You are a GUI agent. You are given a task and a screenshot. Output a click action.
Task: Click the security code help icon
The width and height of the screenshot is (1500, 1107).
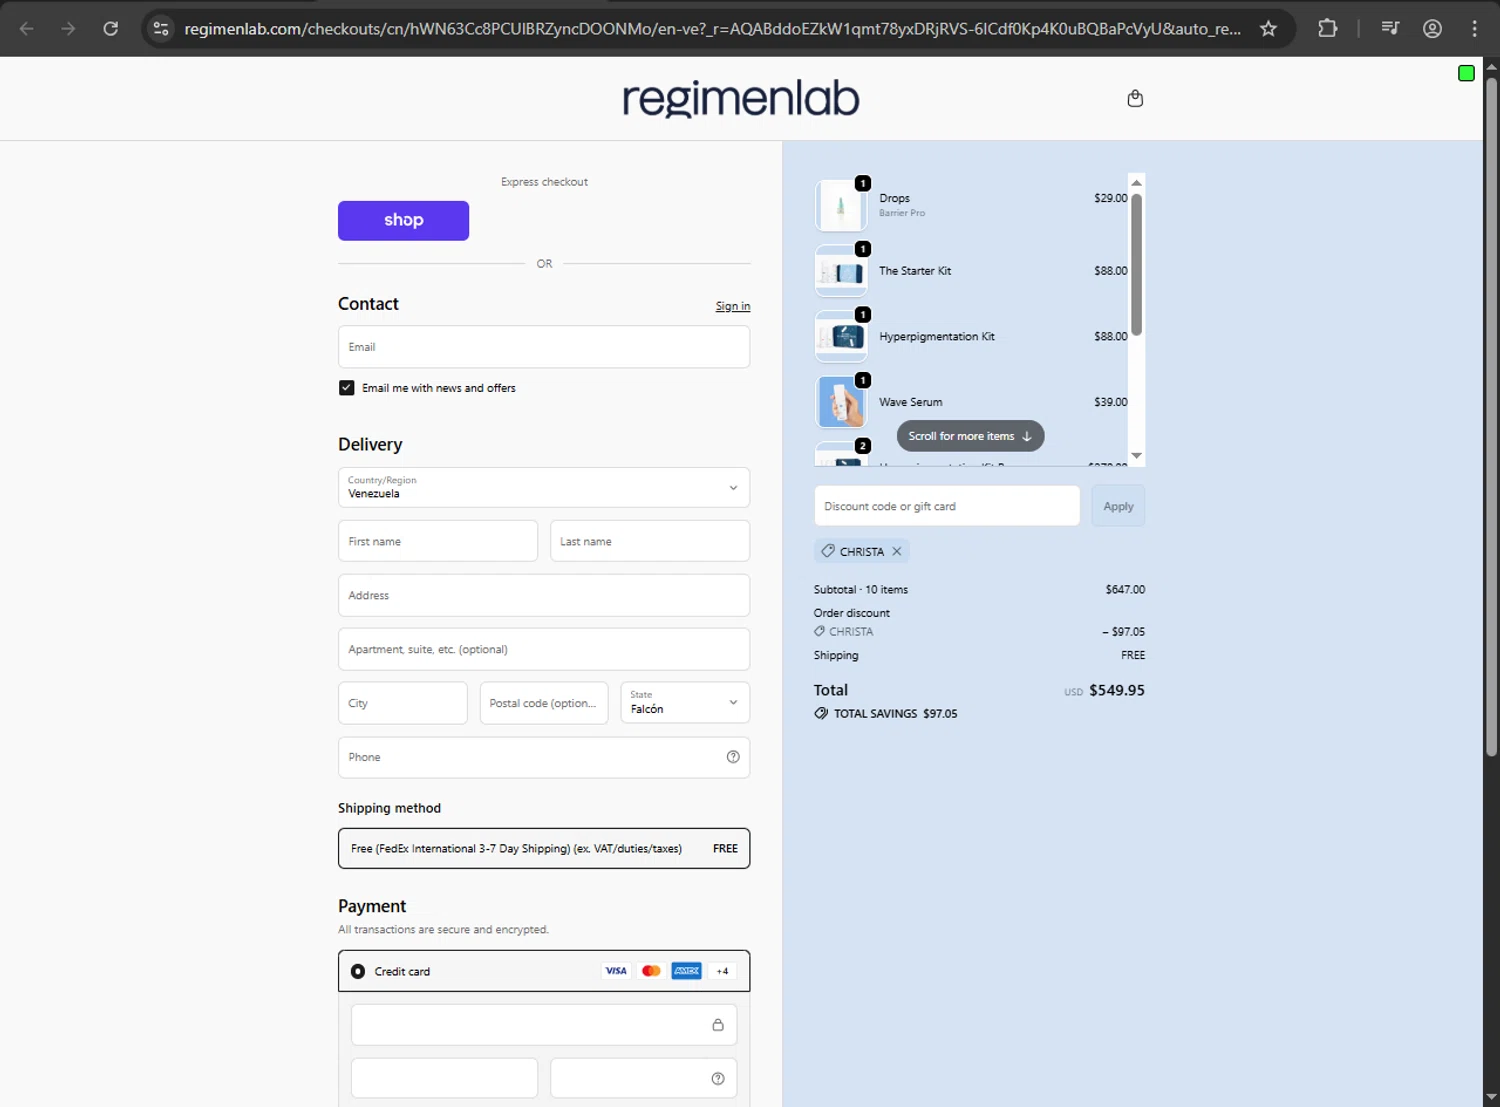(718, 1078)
